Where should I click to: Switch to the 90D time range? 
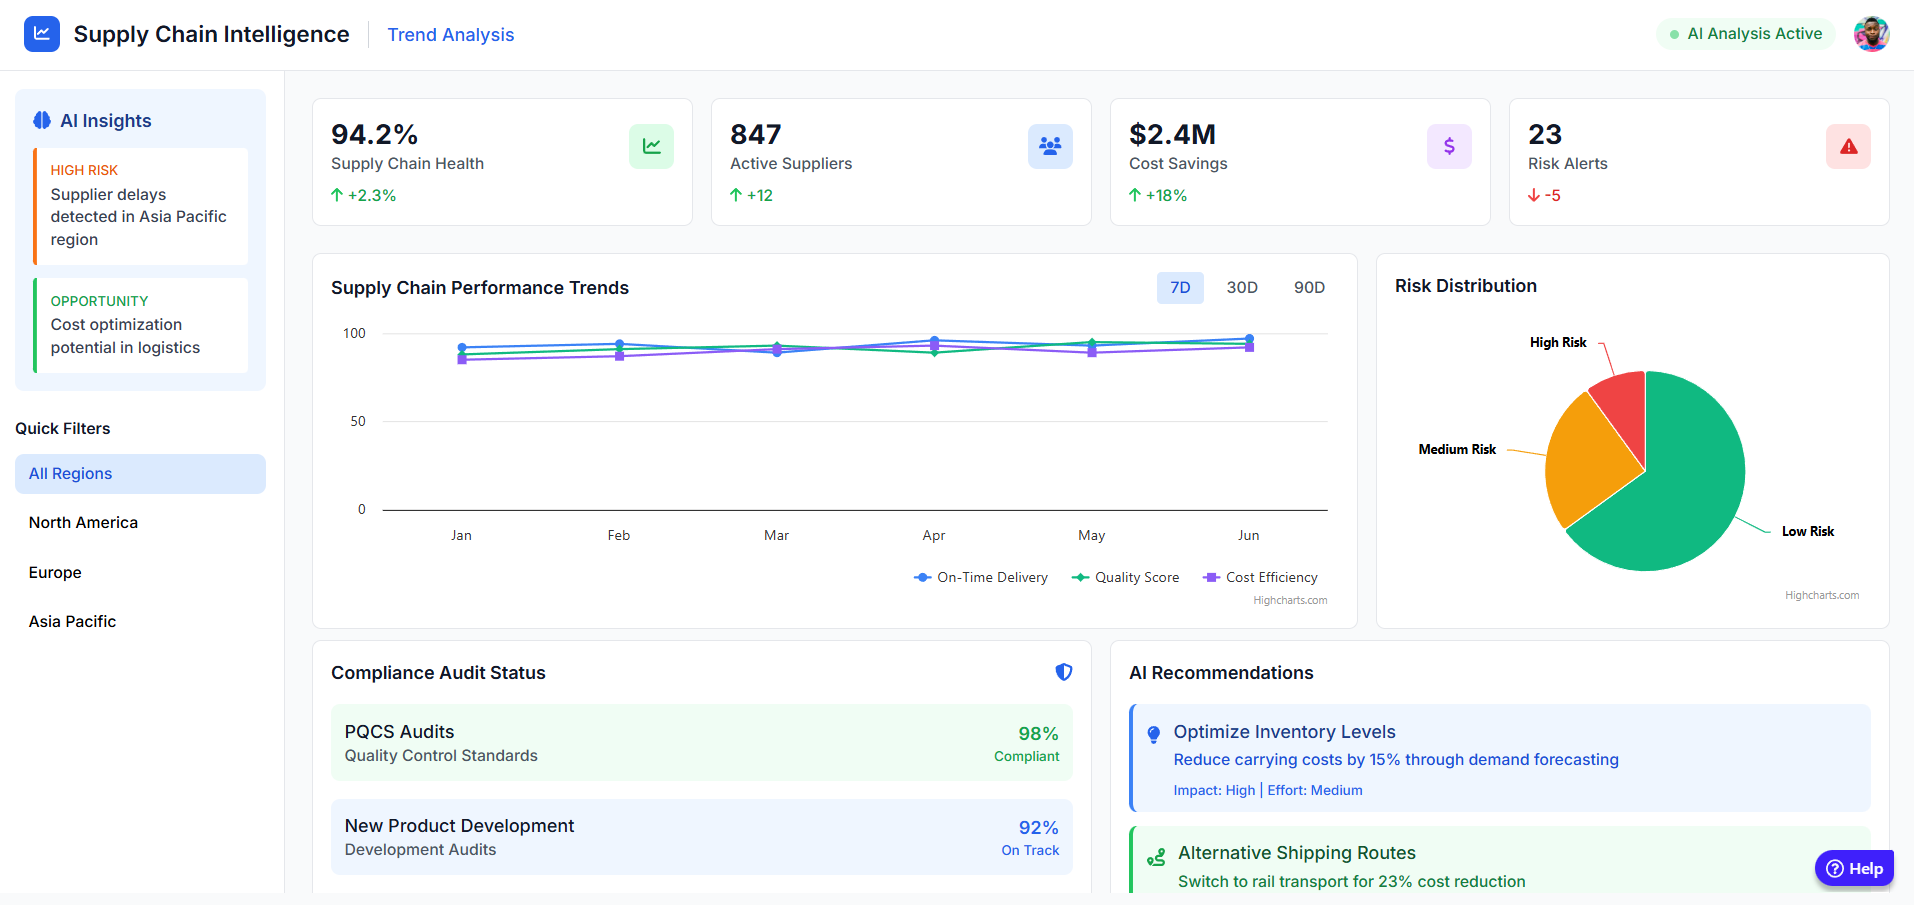(x=1309, y=288)
